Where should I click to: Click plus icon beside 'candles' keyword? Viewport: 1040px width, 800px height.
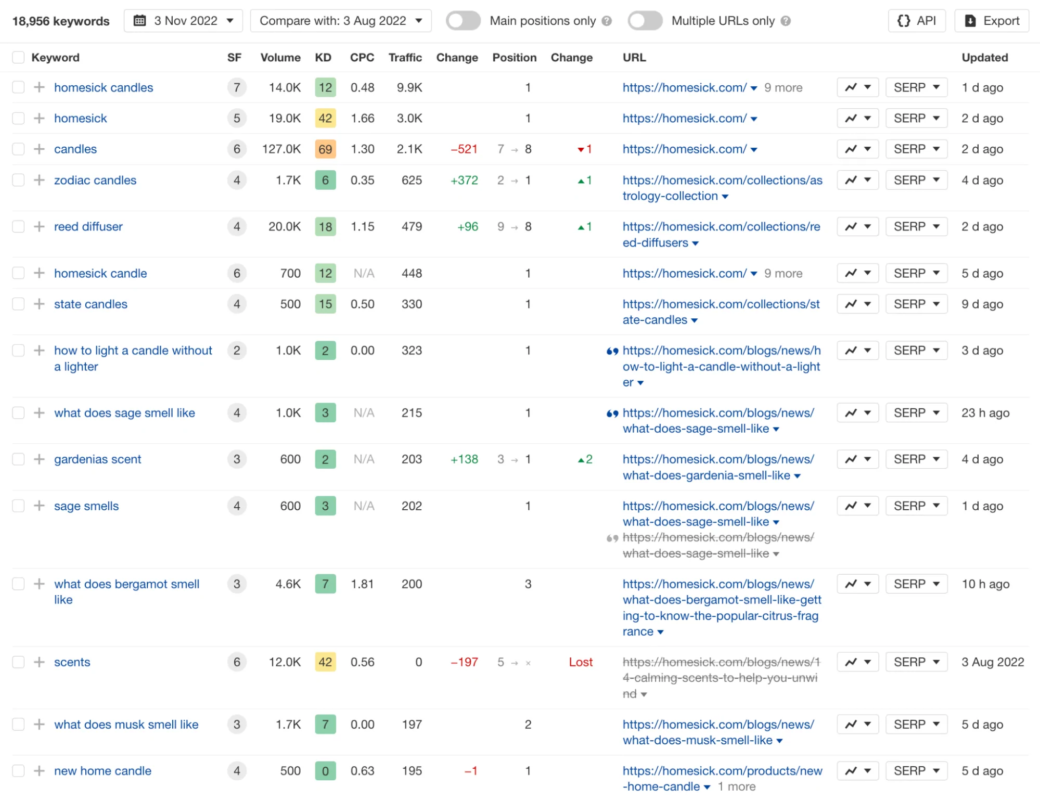39,149
